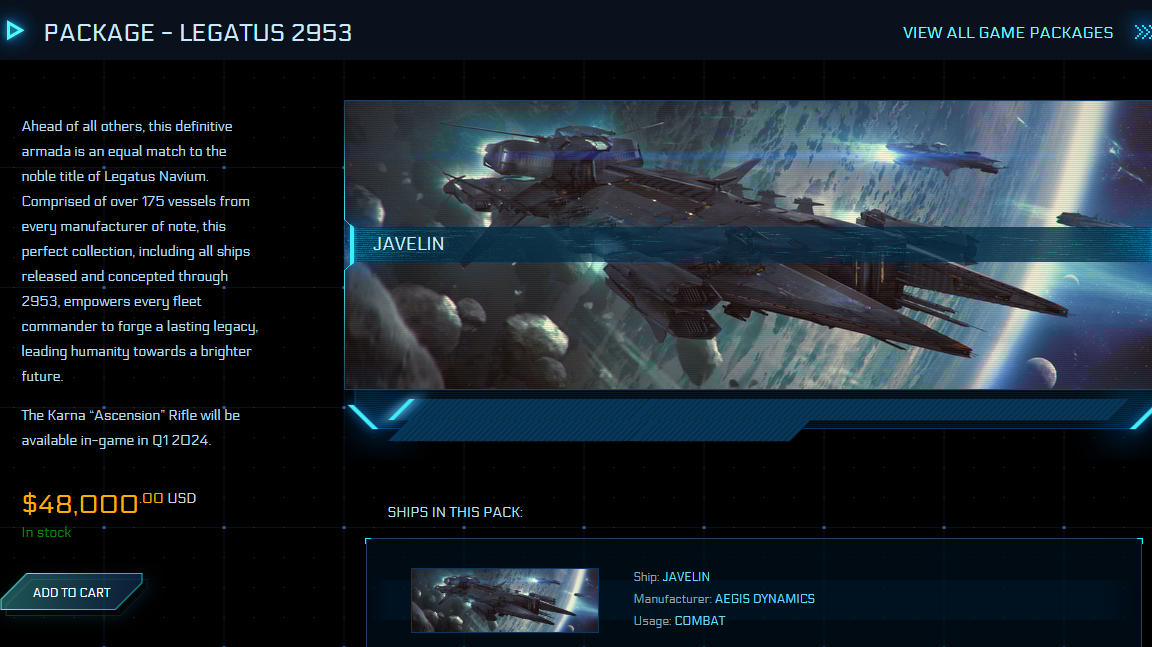Click the Karna Ascension Rifle availability note
Screen dimensions: 1152x647
[x=131, y=427]
